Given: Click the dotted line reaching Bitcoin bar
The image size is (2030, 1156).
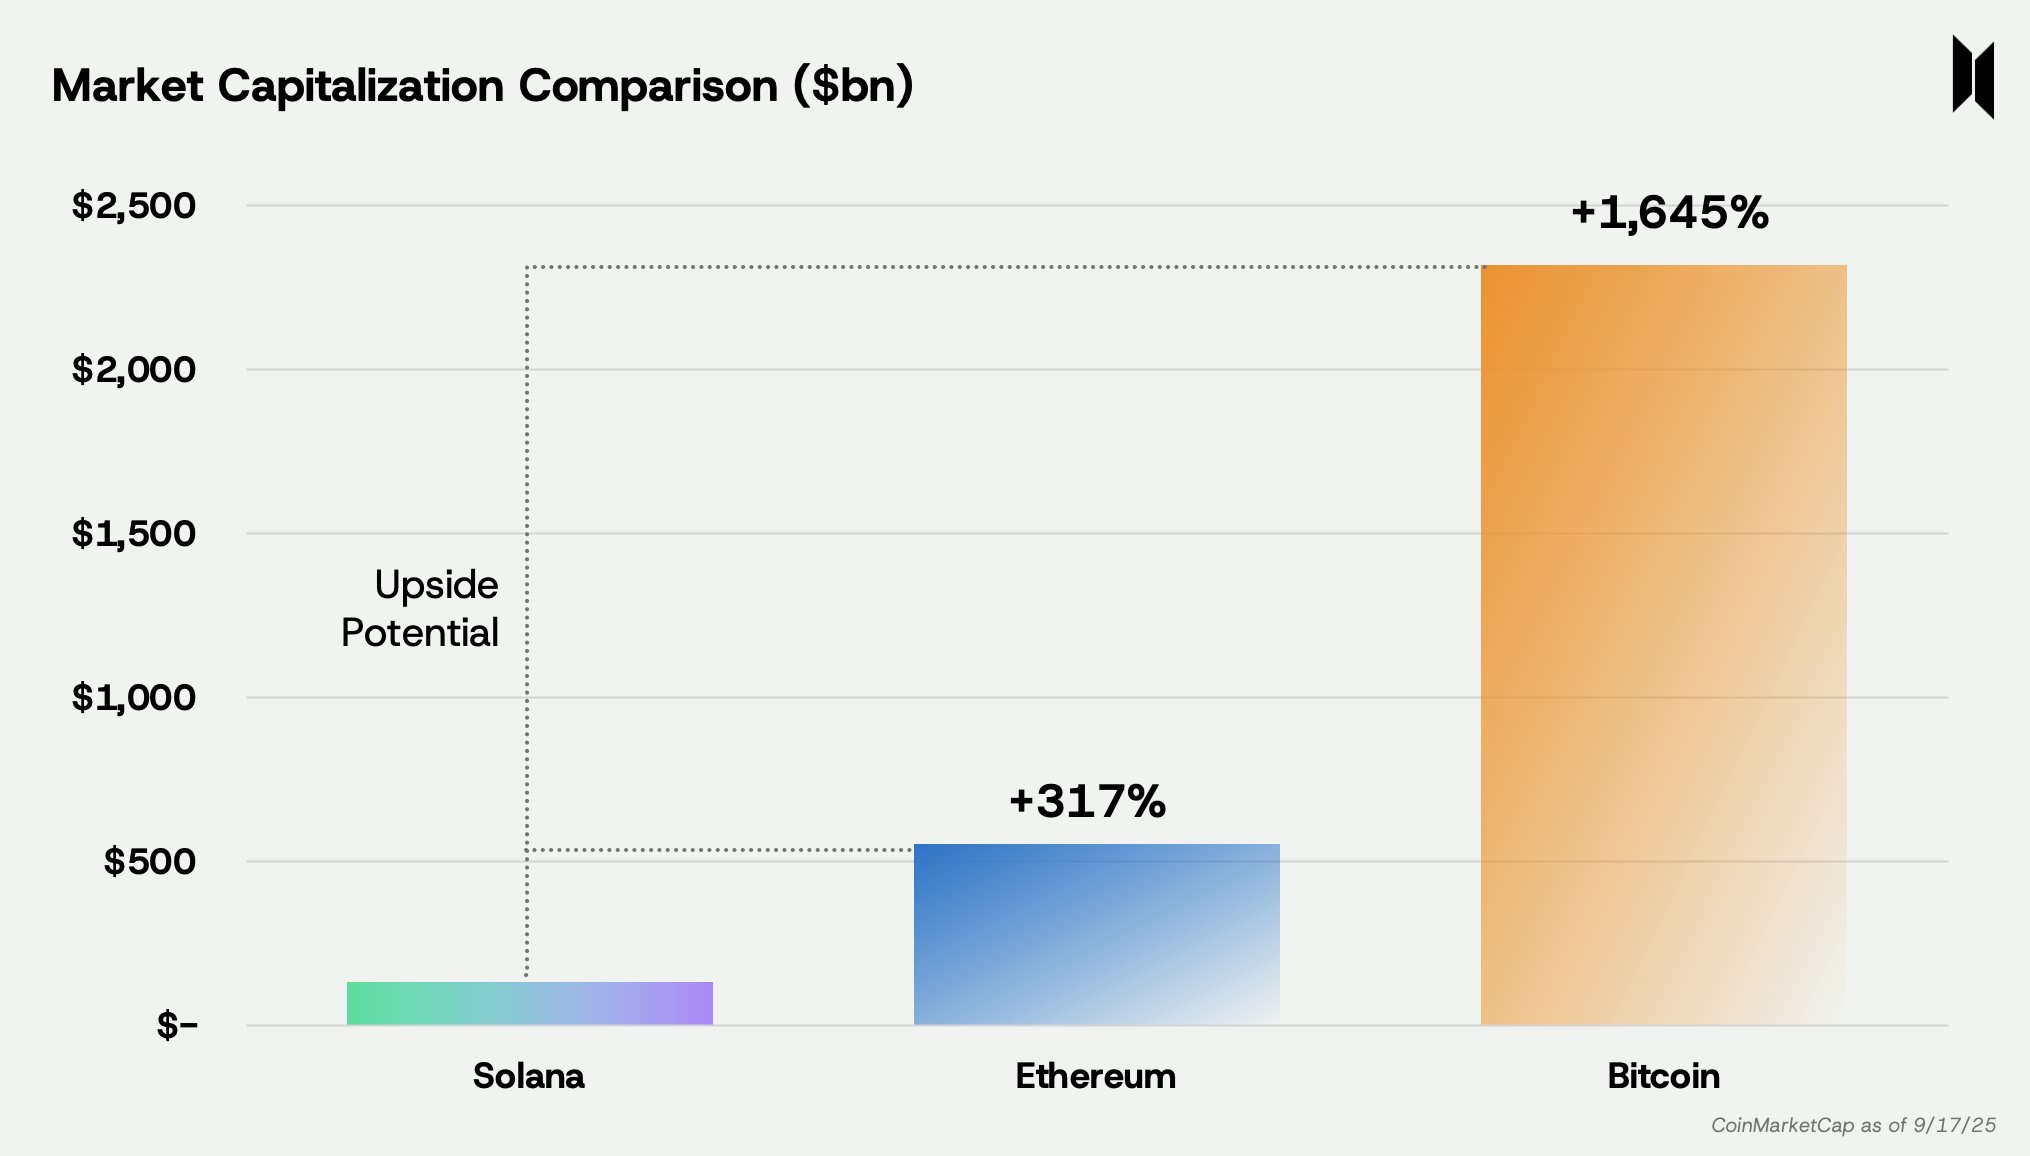Looking at the screenshot, I should [x=1005, y=267].
